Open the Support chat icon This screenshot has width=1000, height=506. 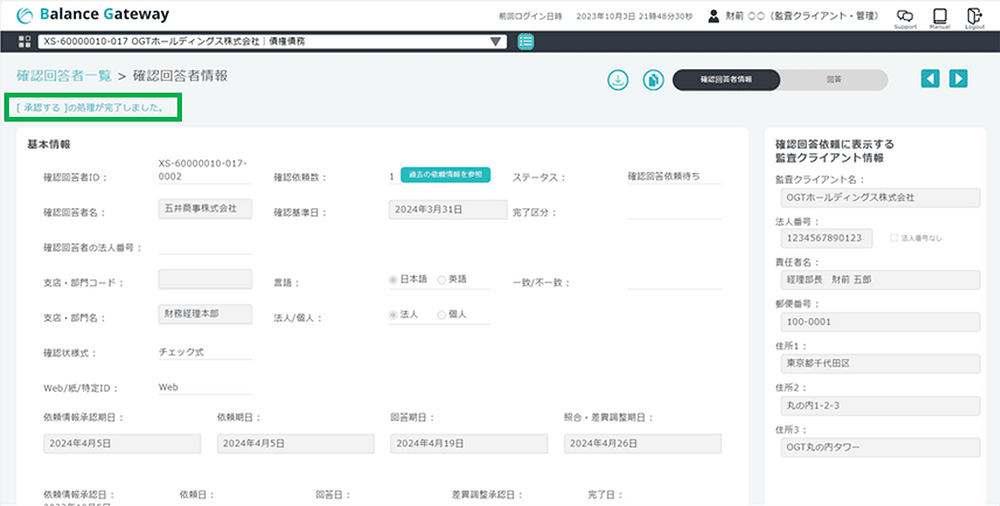[904, 17]
